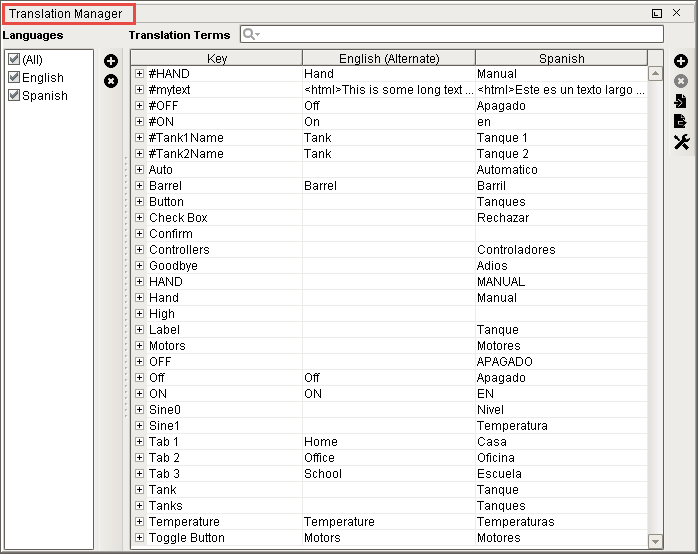Select the English cell 'Office'

389,458
